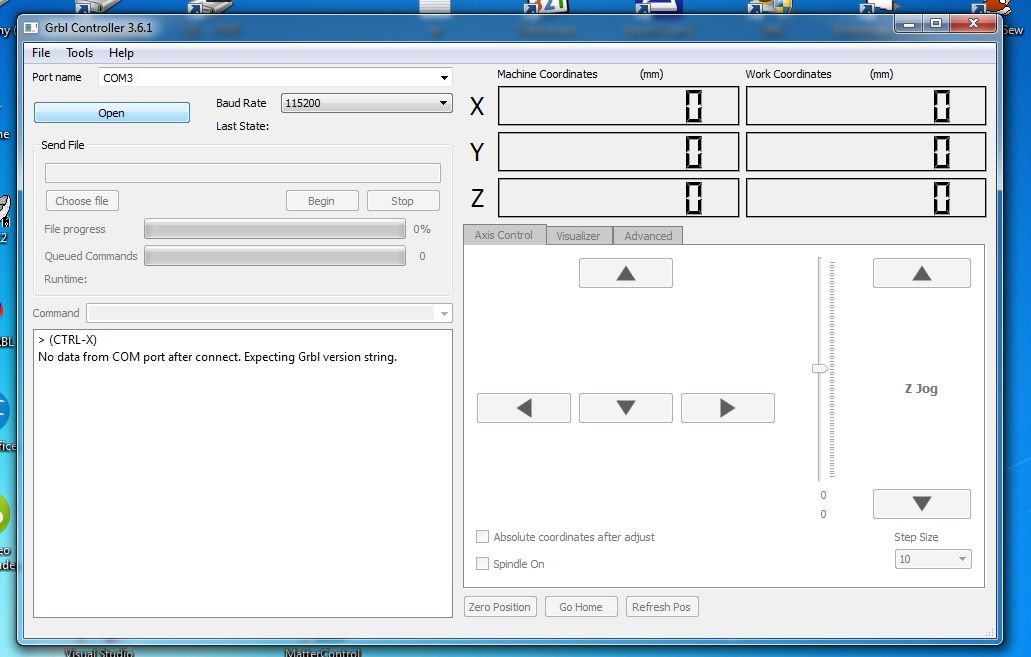The image size is (1031, 657).
Task: Switch to the Advanced tab
Action: click(x=648, y=235)
